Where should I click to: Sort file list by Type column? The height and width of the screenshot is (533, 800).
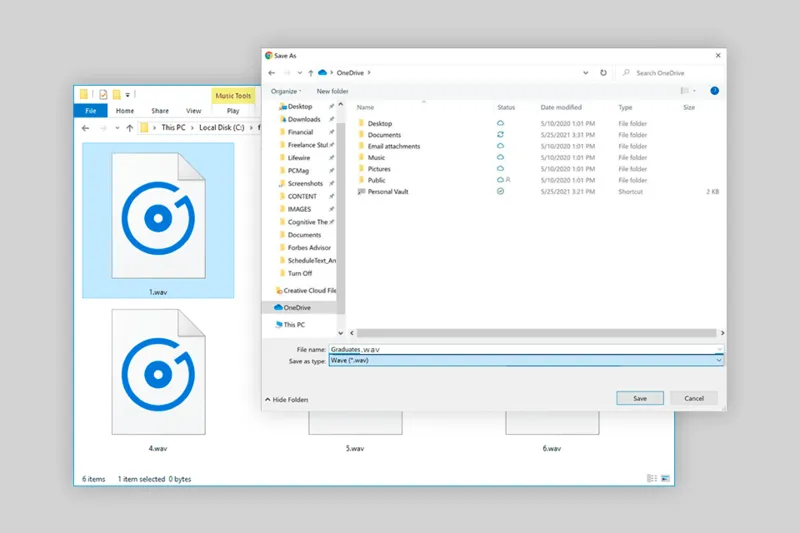click(625, 108)
